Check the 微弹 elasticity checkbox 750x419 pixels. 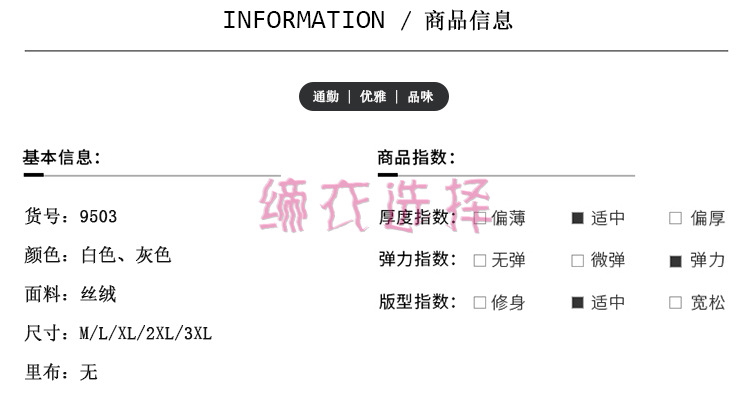pyautogui.click(x=577, y=260)
